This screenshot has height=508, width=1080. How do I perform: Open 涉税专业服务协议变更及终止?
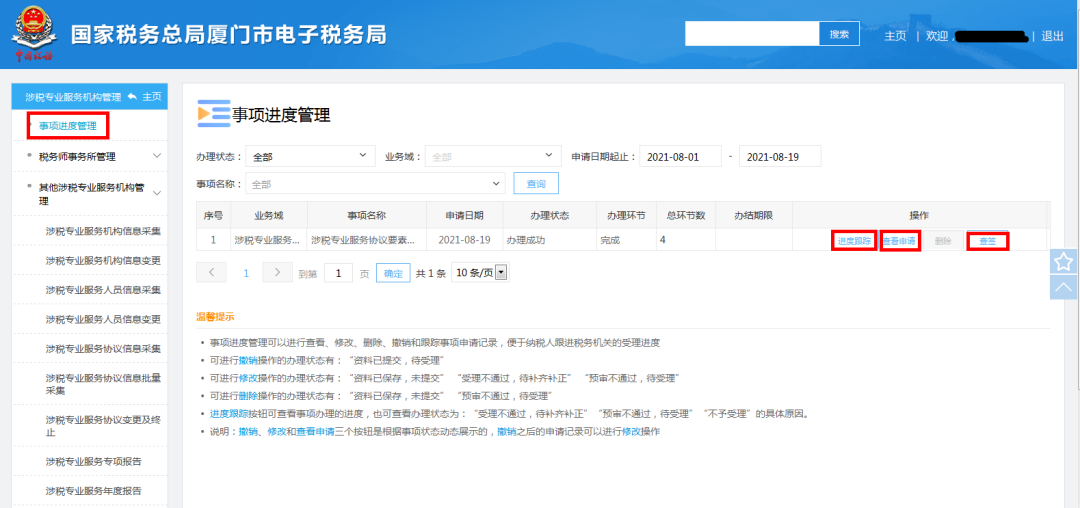(103, 426)
